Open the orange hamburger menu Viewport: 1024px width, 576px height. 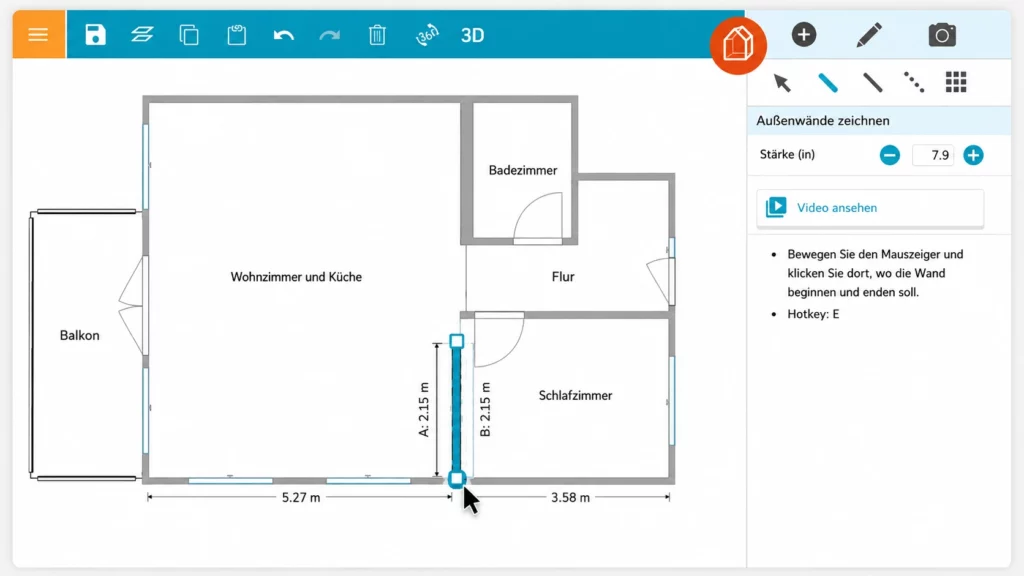[x=39, y=35]
